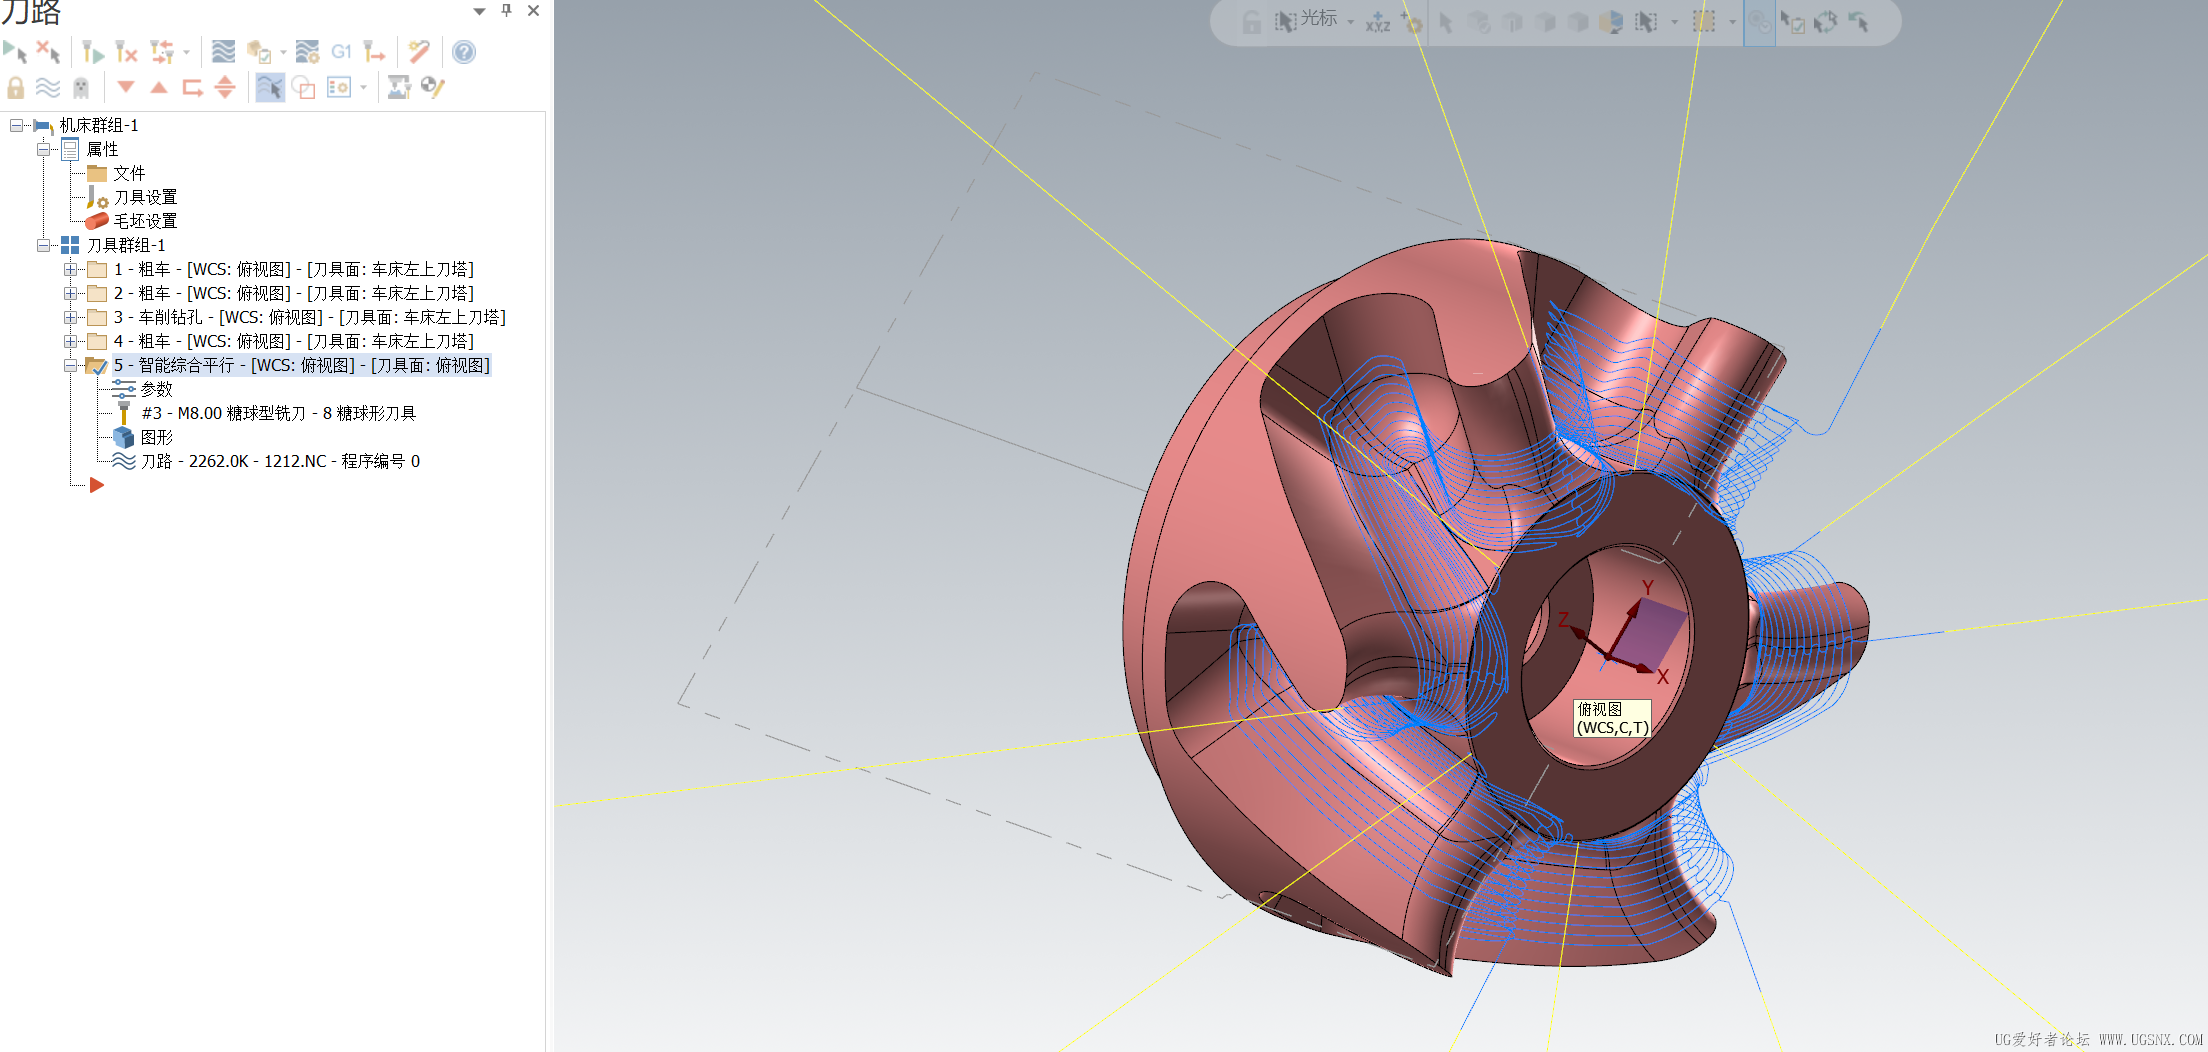Toggle only display associative geometry
The height and width of the screenshot is (1052, 2208).
(304, 88)
